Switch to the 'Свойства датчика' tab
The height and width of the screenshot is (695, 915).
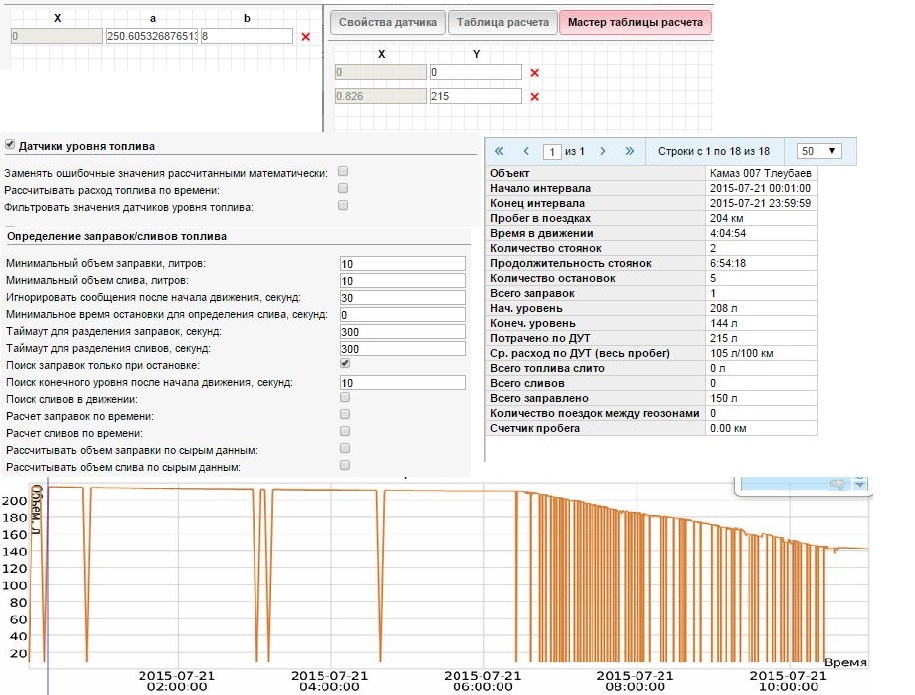click(387, 23)
